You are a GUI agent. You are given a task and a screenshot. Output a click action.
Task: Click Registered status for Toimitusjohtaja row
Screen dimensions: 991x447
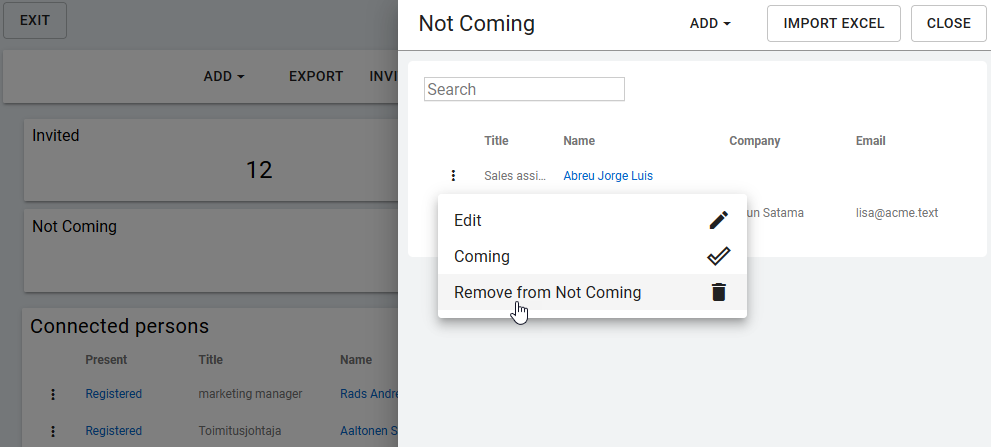(113, 431)
